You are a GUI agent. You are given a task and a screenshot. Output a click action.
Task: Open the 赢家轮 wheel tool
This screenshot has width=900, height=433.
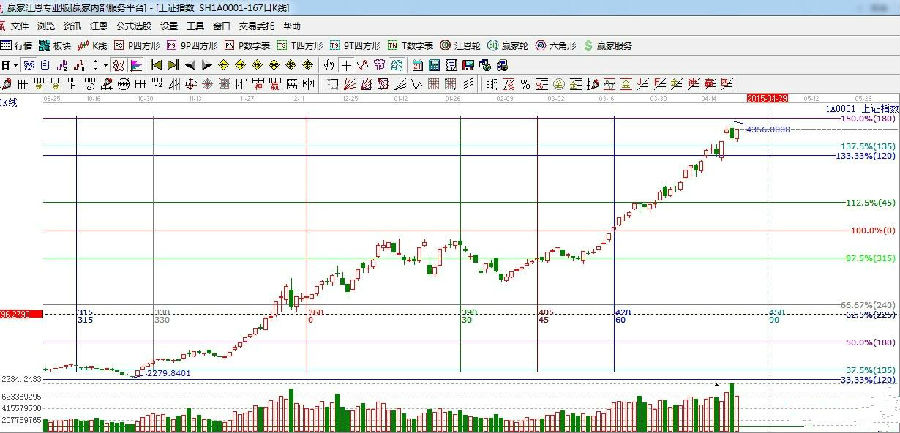point(508,46)
